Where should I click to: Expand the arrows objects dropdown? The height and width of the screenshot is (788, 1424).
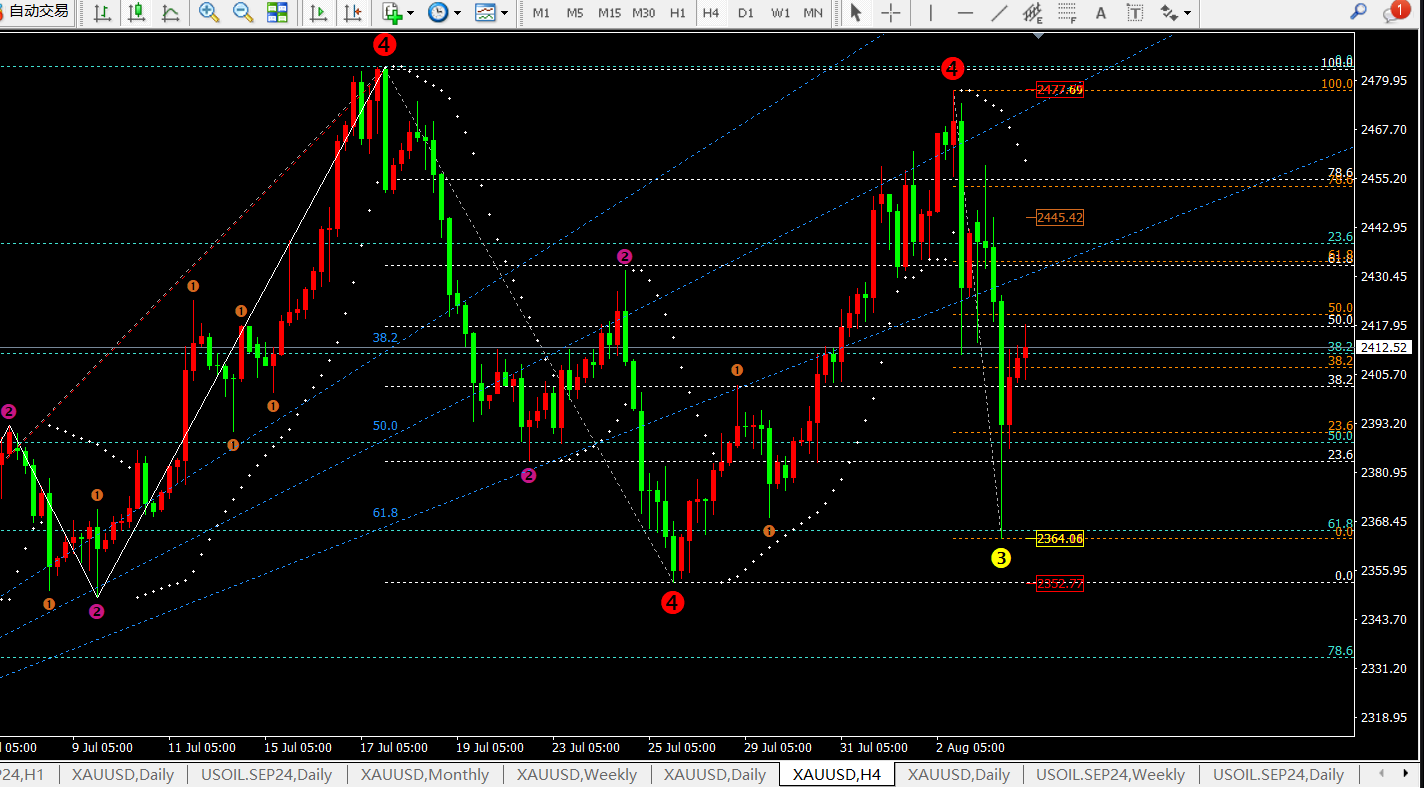[1187, 13]
